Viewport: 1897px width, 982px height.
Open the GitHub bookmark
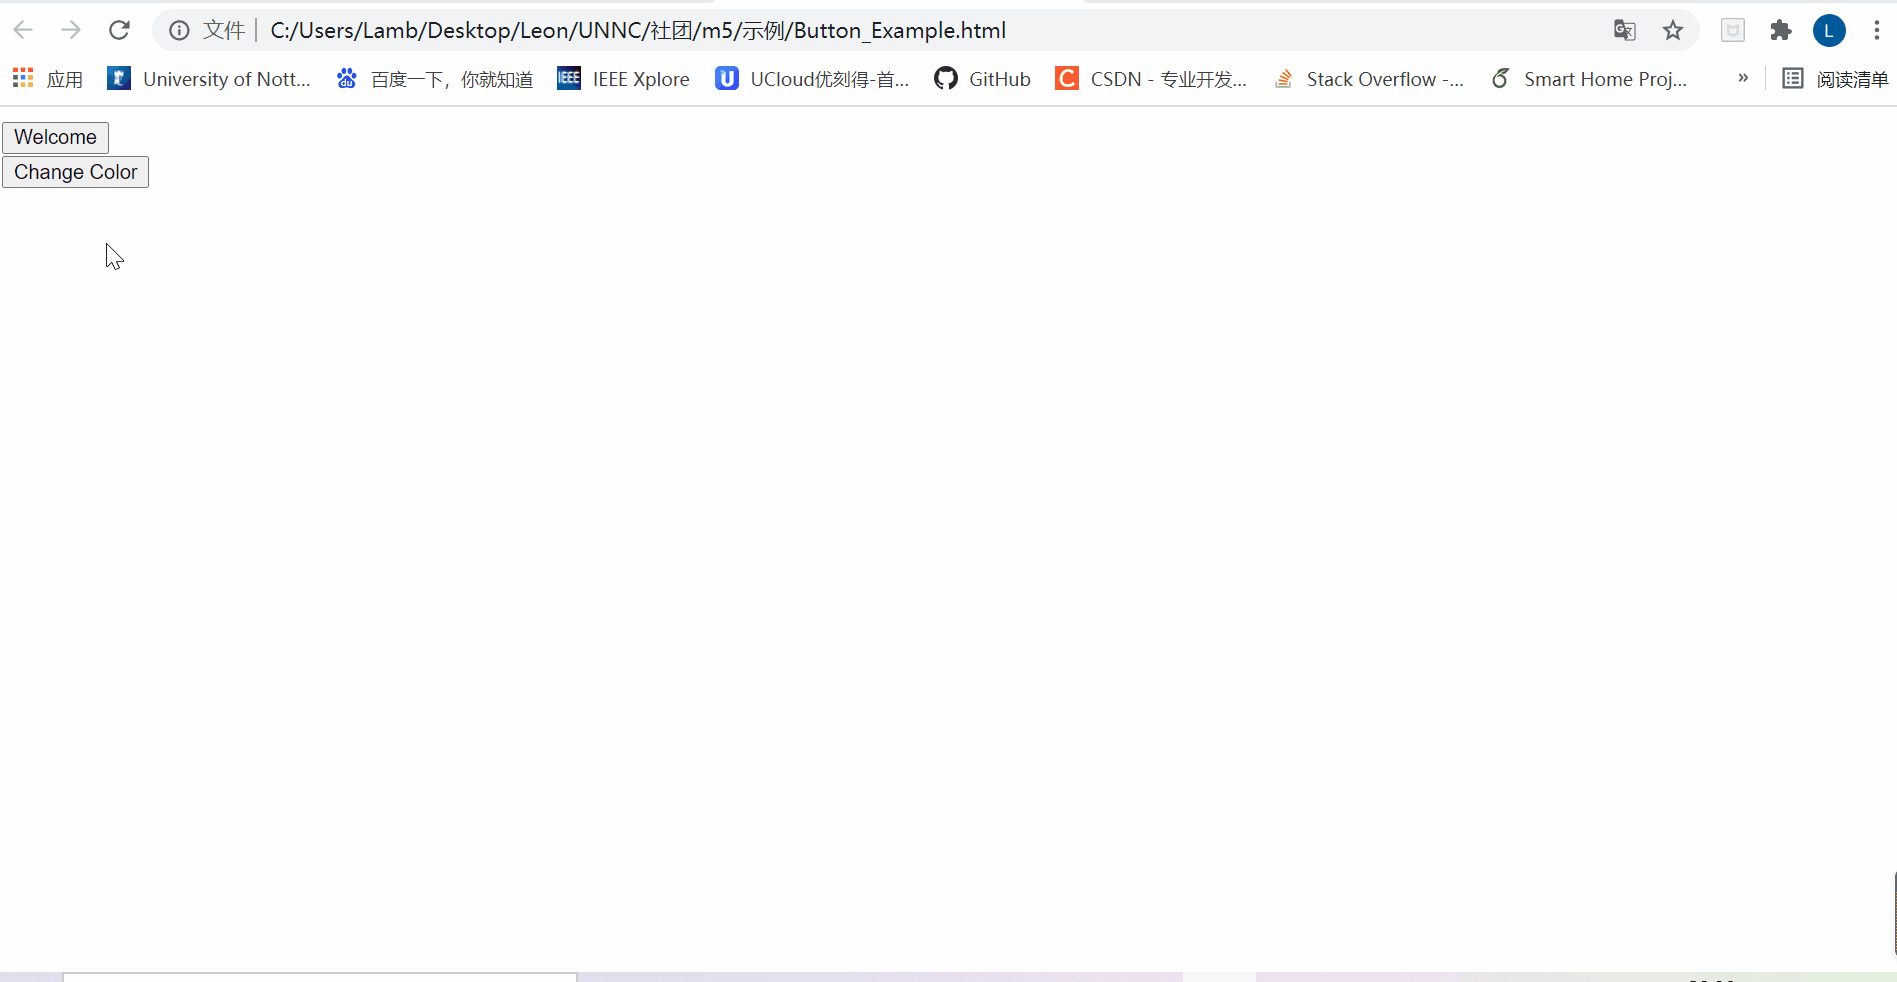click(982, 78)
